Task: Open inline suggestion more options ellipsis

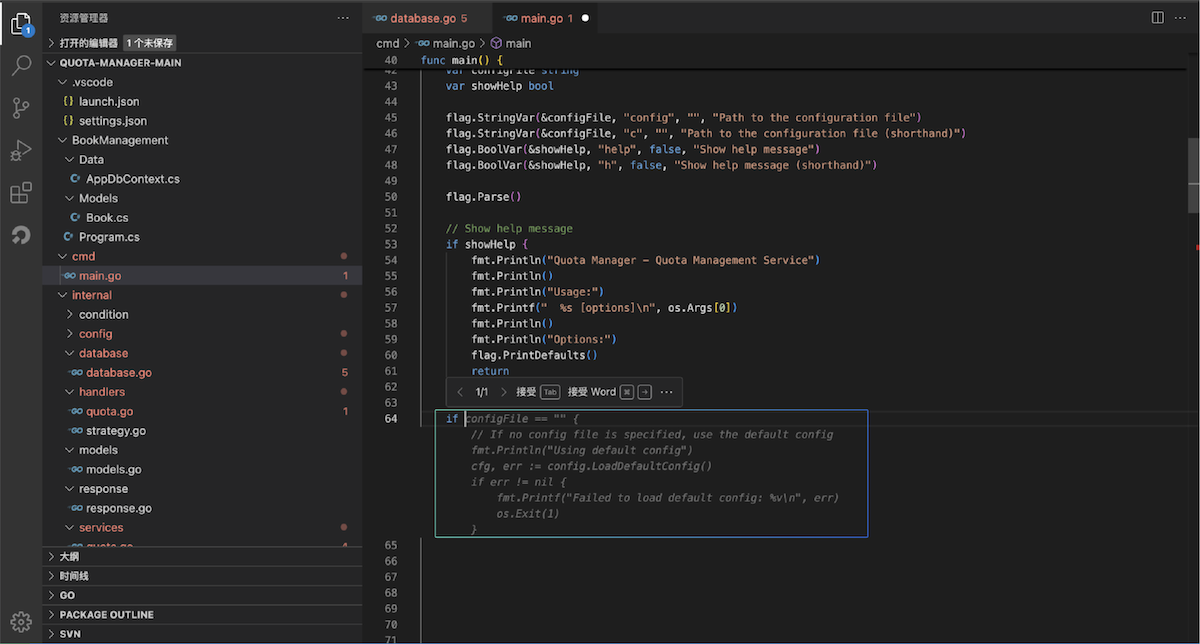Action: point(666,392)
